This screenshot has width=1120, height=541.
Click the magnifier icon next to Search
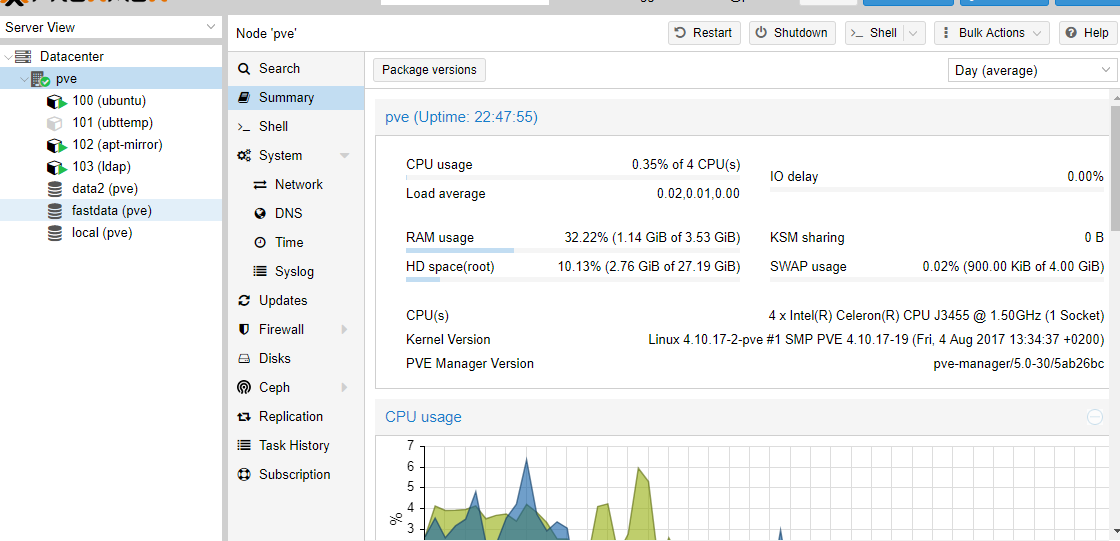pyautogui.click(x=244, y=69)
